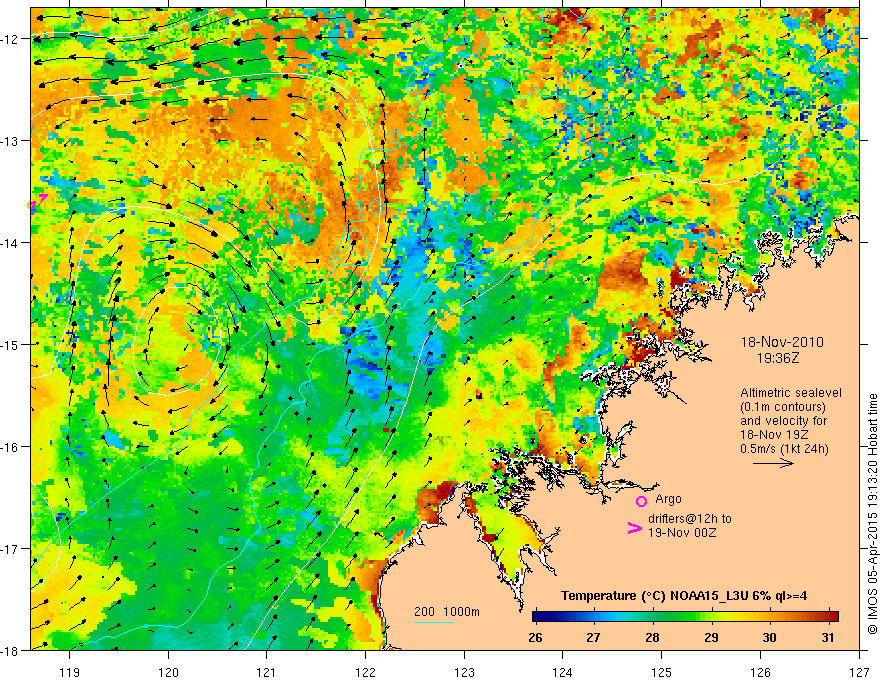Click the 26 colorbar tick label
This screenshot has height=680, width=880.
(535, 637)
